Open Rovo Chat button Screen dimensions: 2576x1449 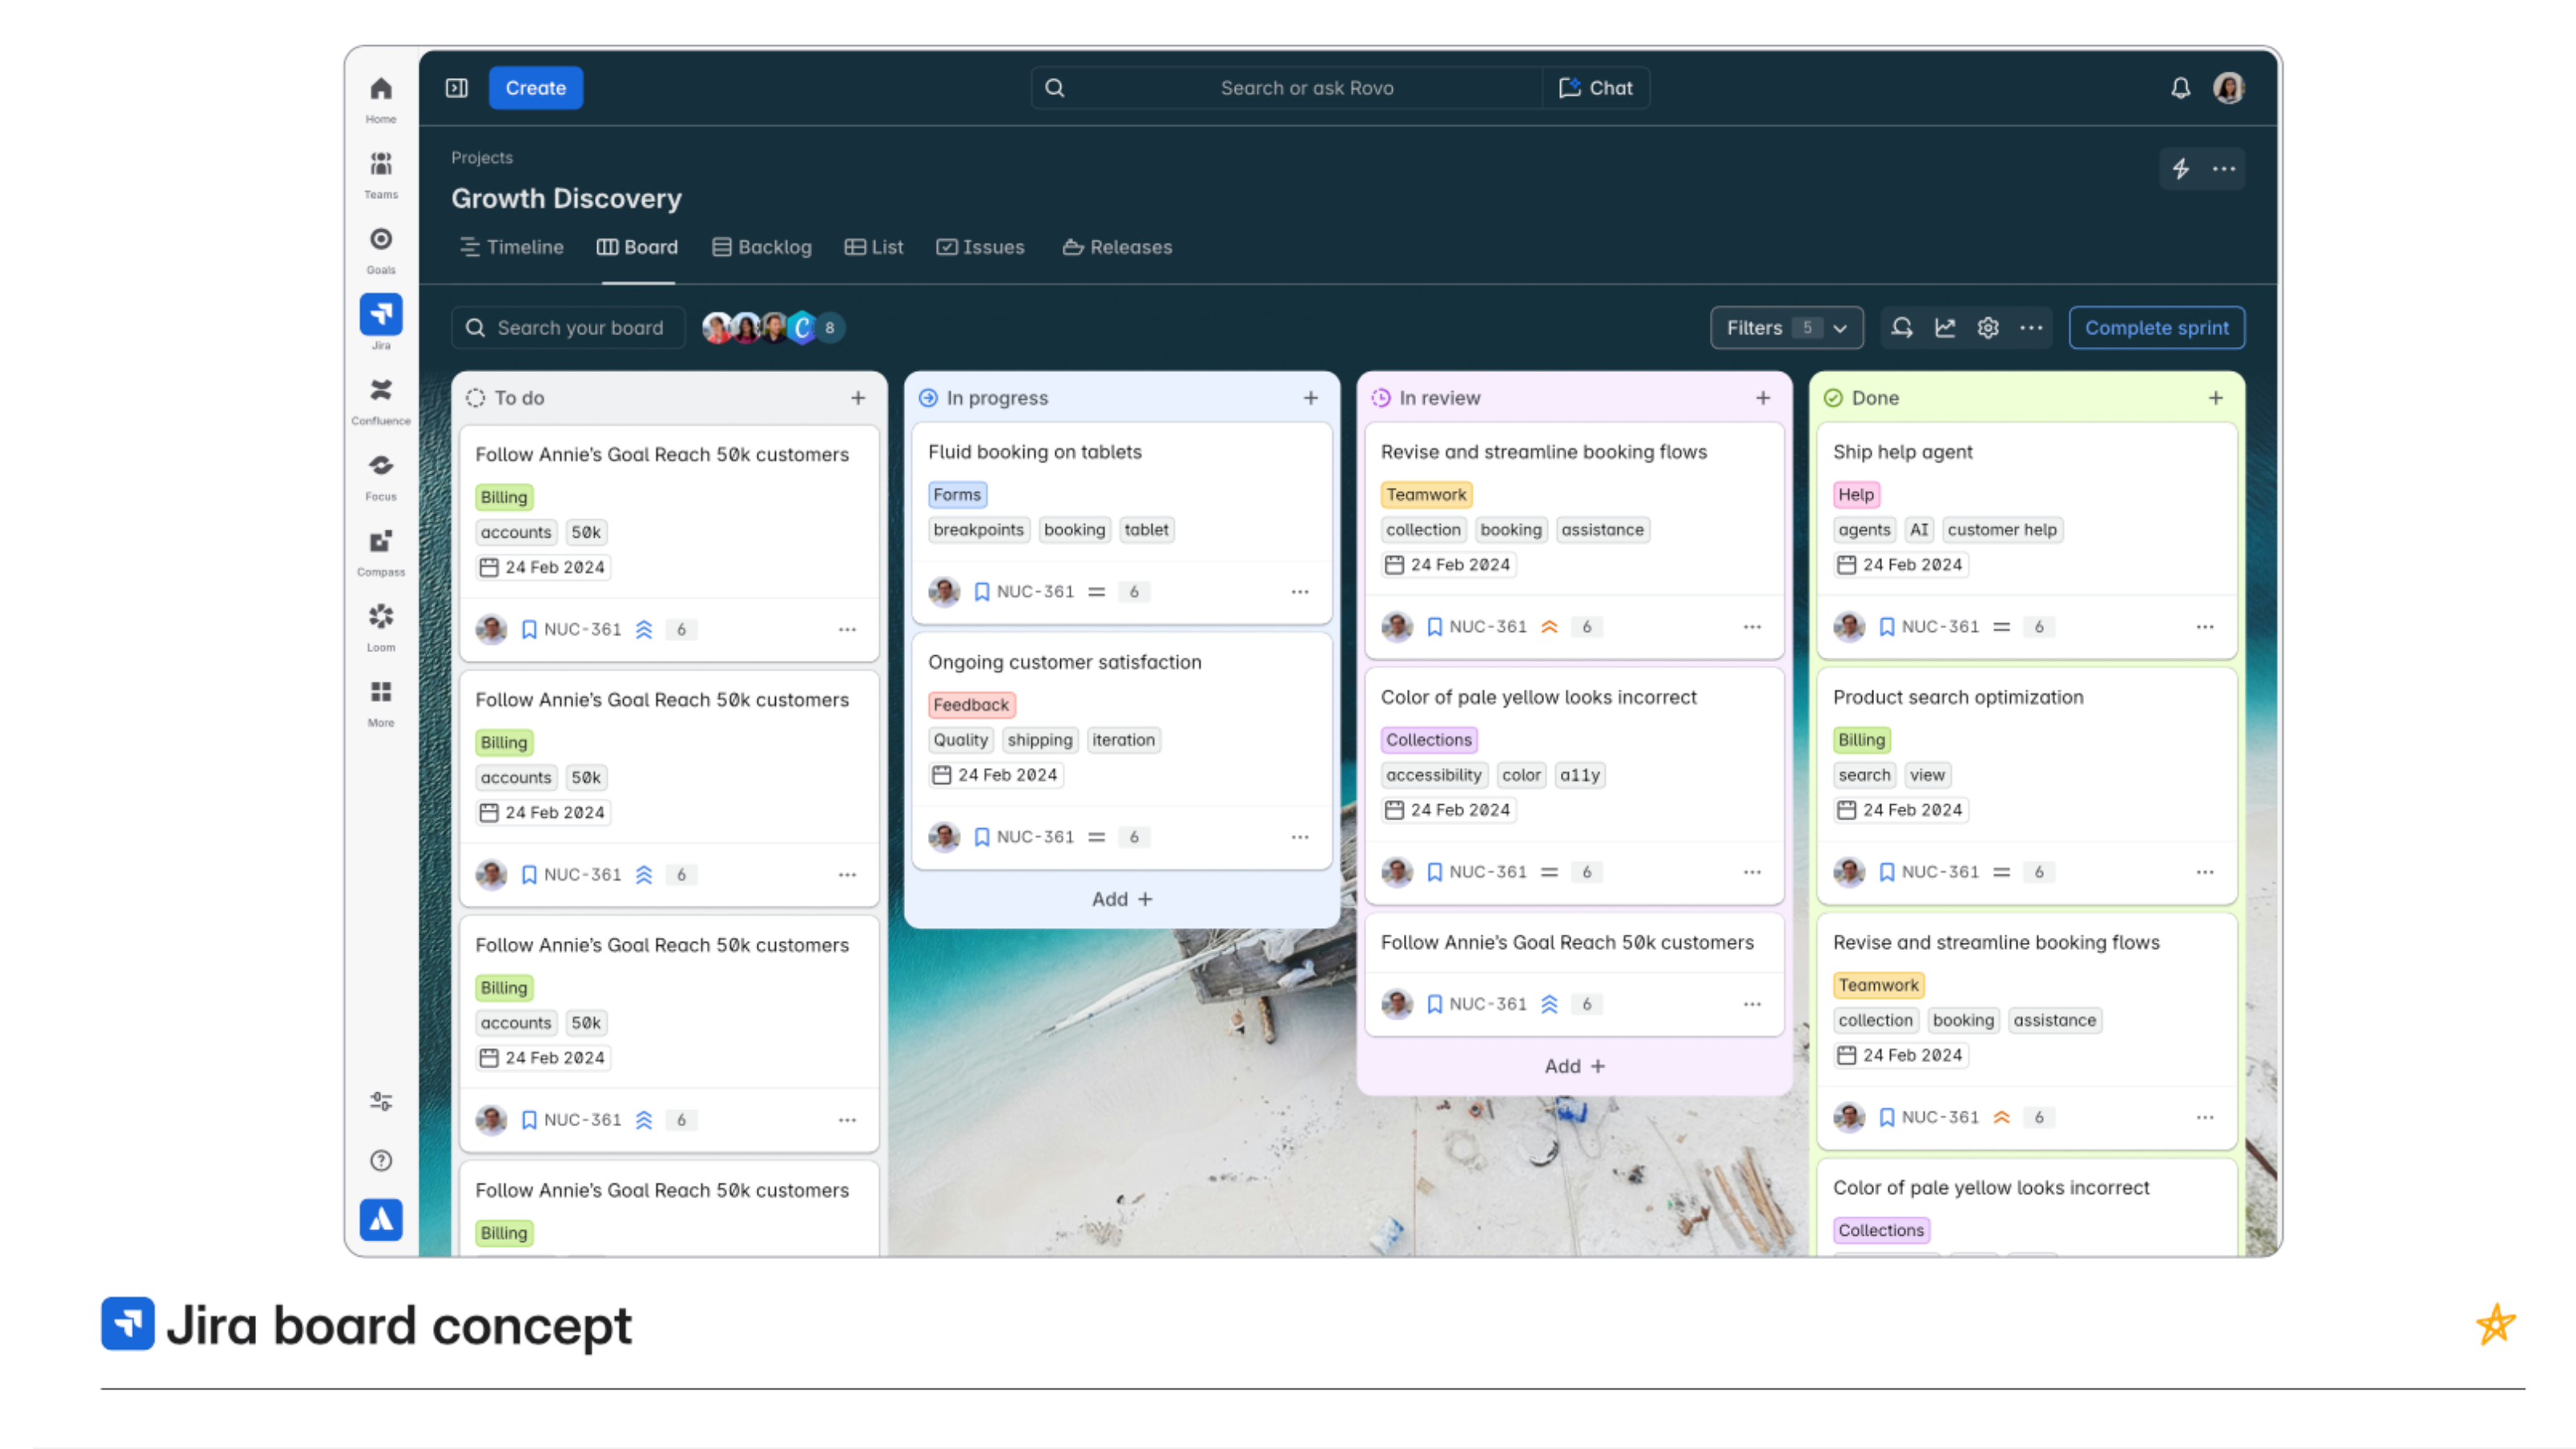point(1596,88)
